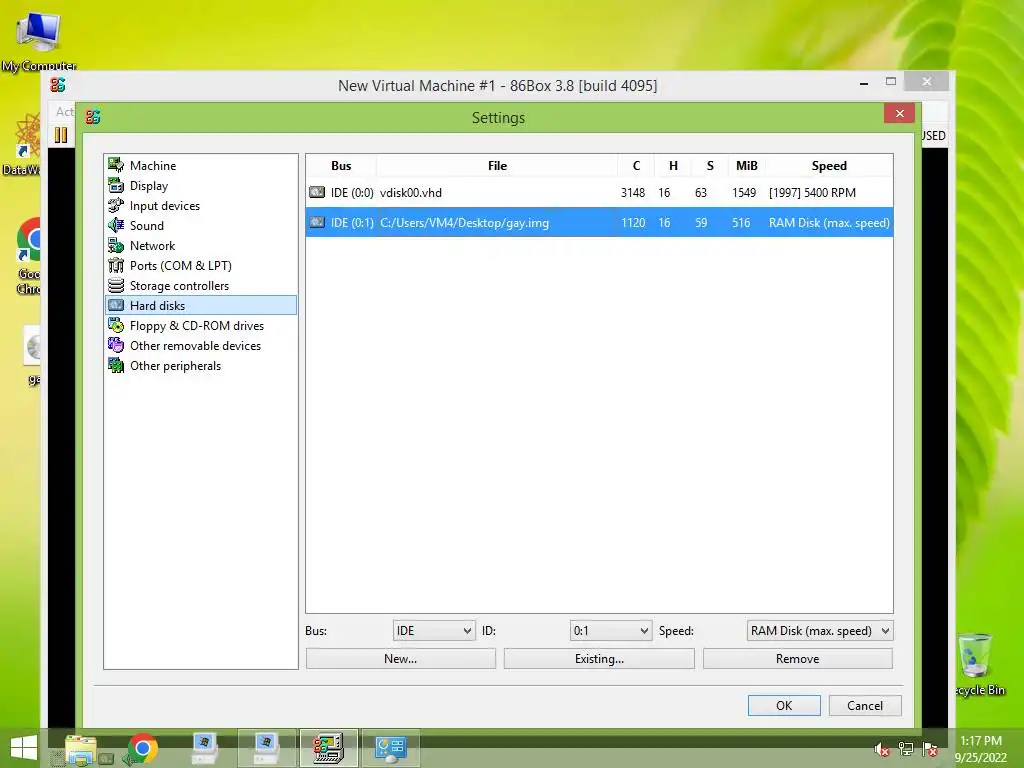Click 86Box icon in main window title
1024x768 pixels.
point(57,85)
